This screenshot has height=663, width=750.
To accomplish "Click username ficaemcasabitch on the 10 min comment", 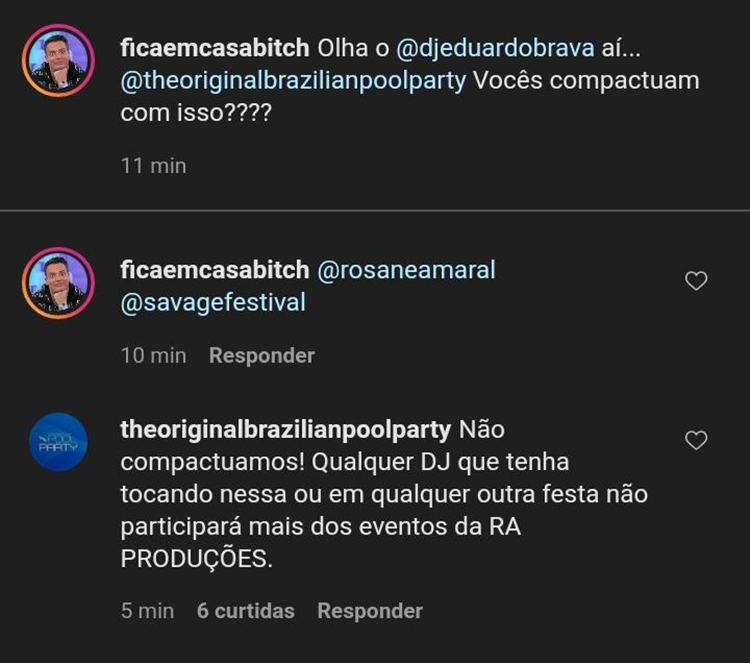I will [x=214, y=270].
